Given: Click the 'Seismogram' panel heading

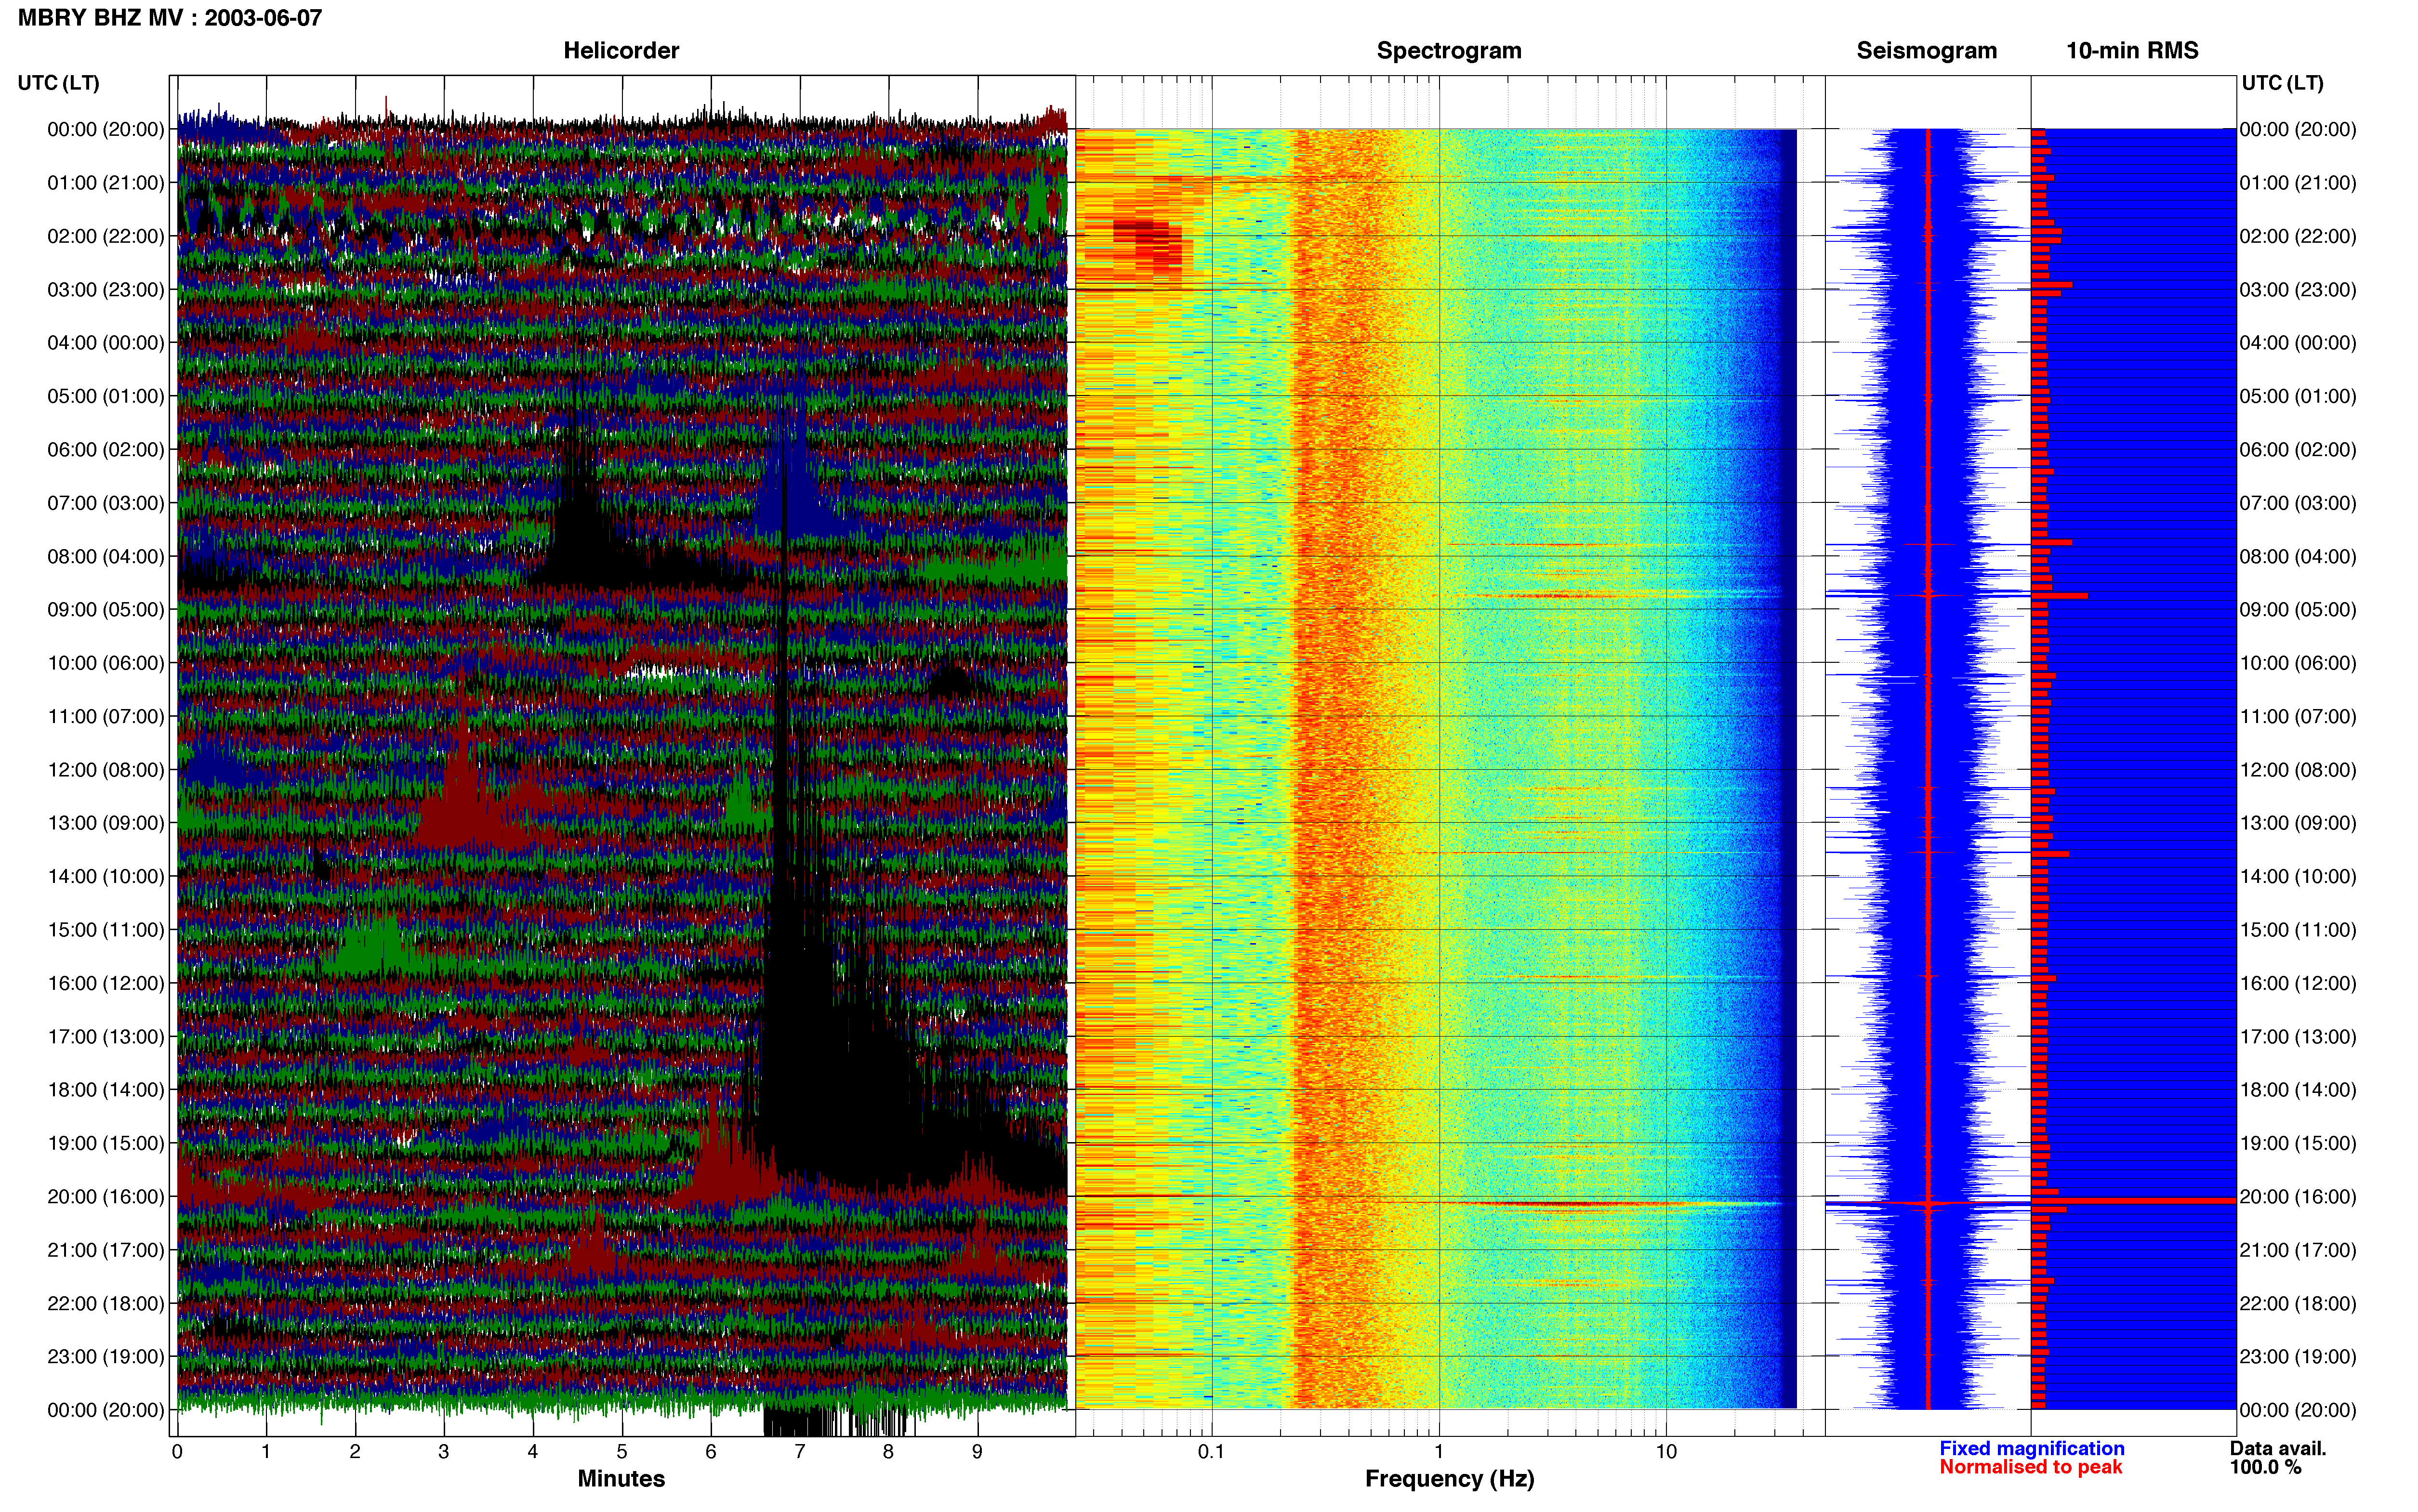Looking at the screenshot, I should (x=1927, y=51).
